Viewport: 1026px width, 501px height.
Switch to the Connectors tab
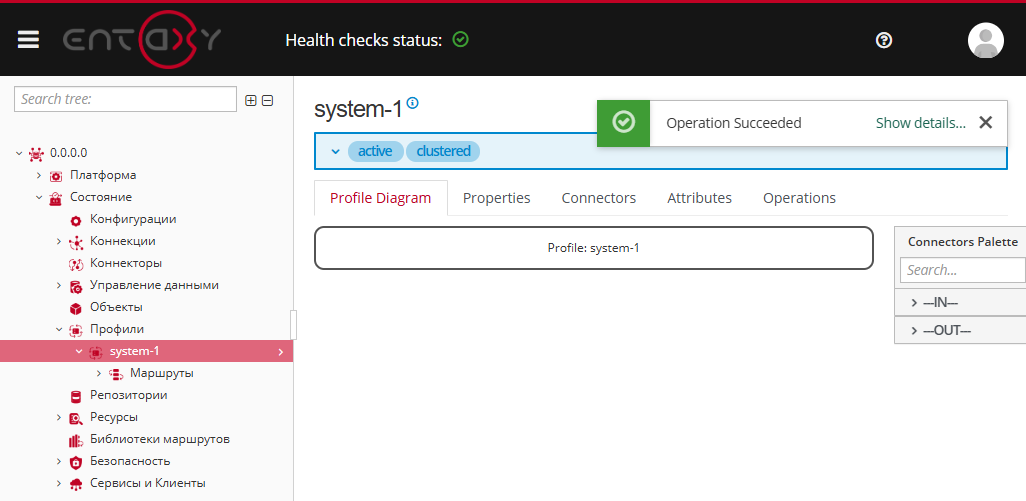click(x=598, y=198)
